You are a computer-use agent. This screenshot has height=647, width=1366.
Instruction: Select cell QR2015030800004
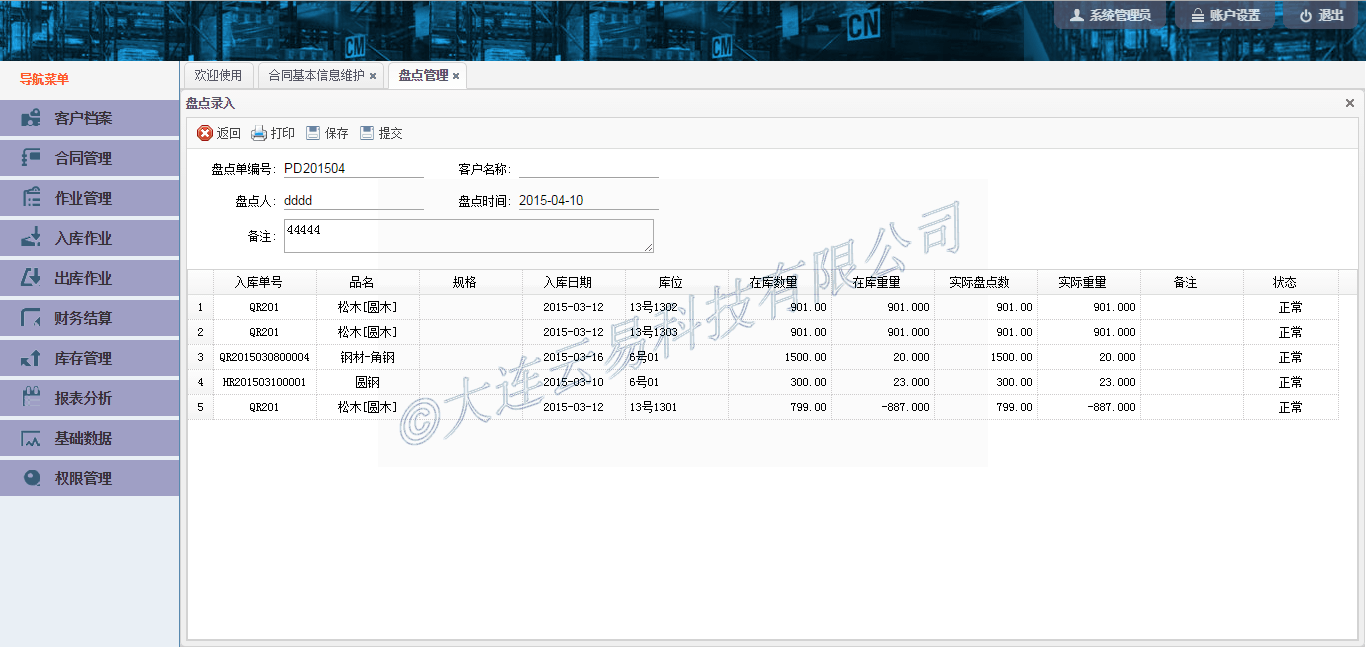point(264,357)
